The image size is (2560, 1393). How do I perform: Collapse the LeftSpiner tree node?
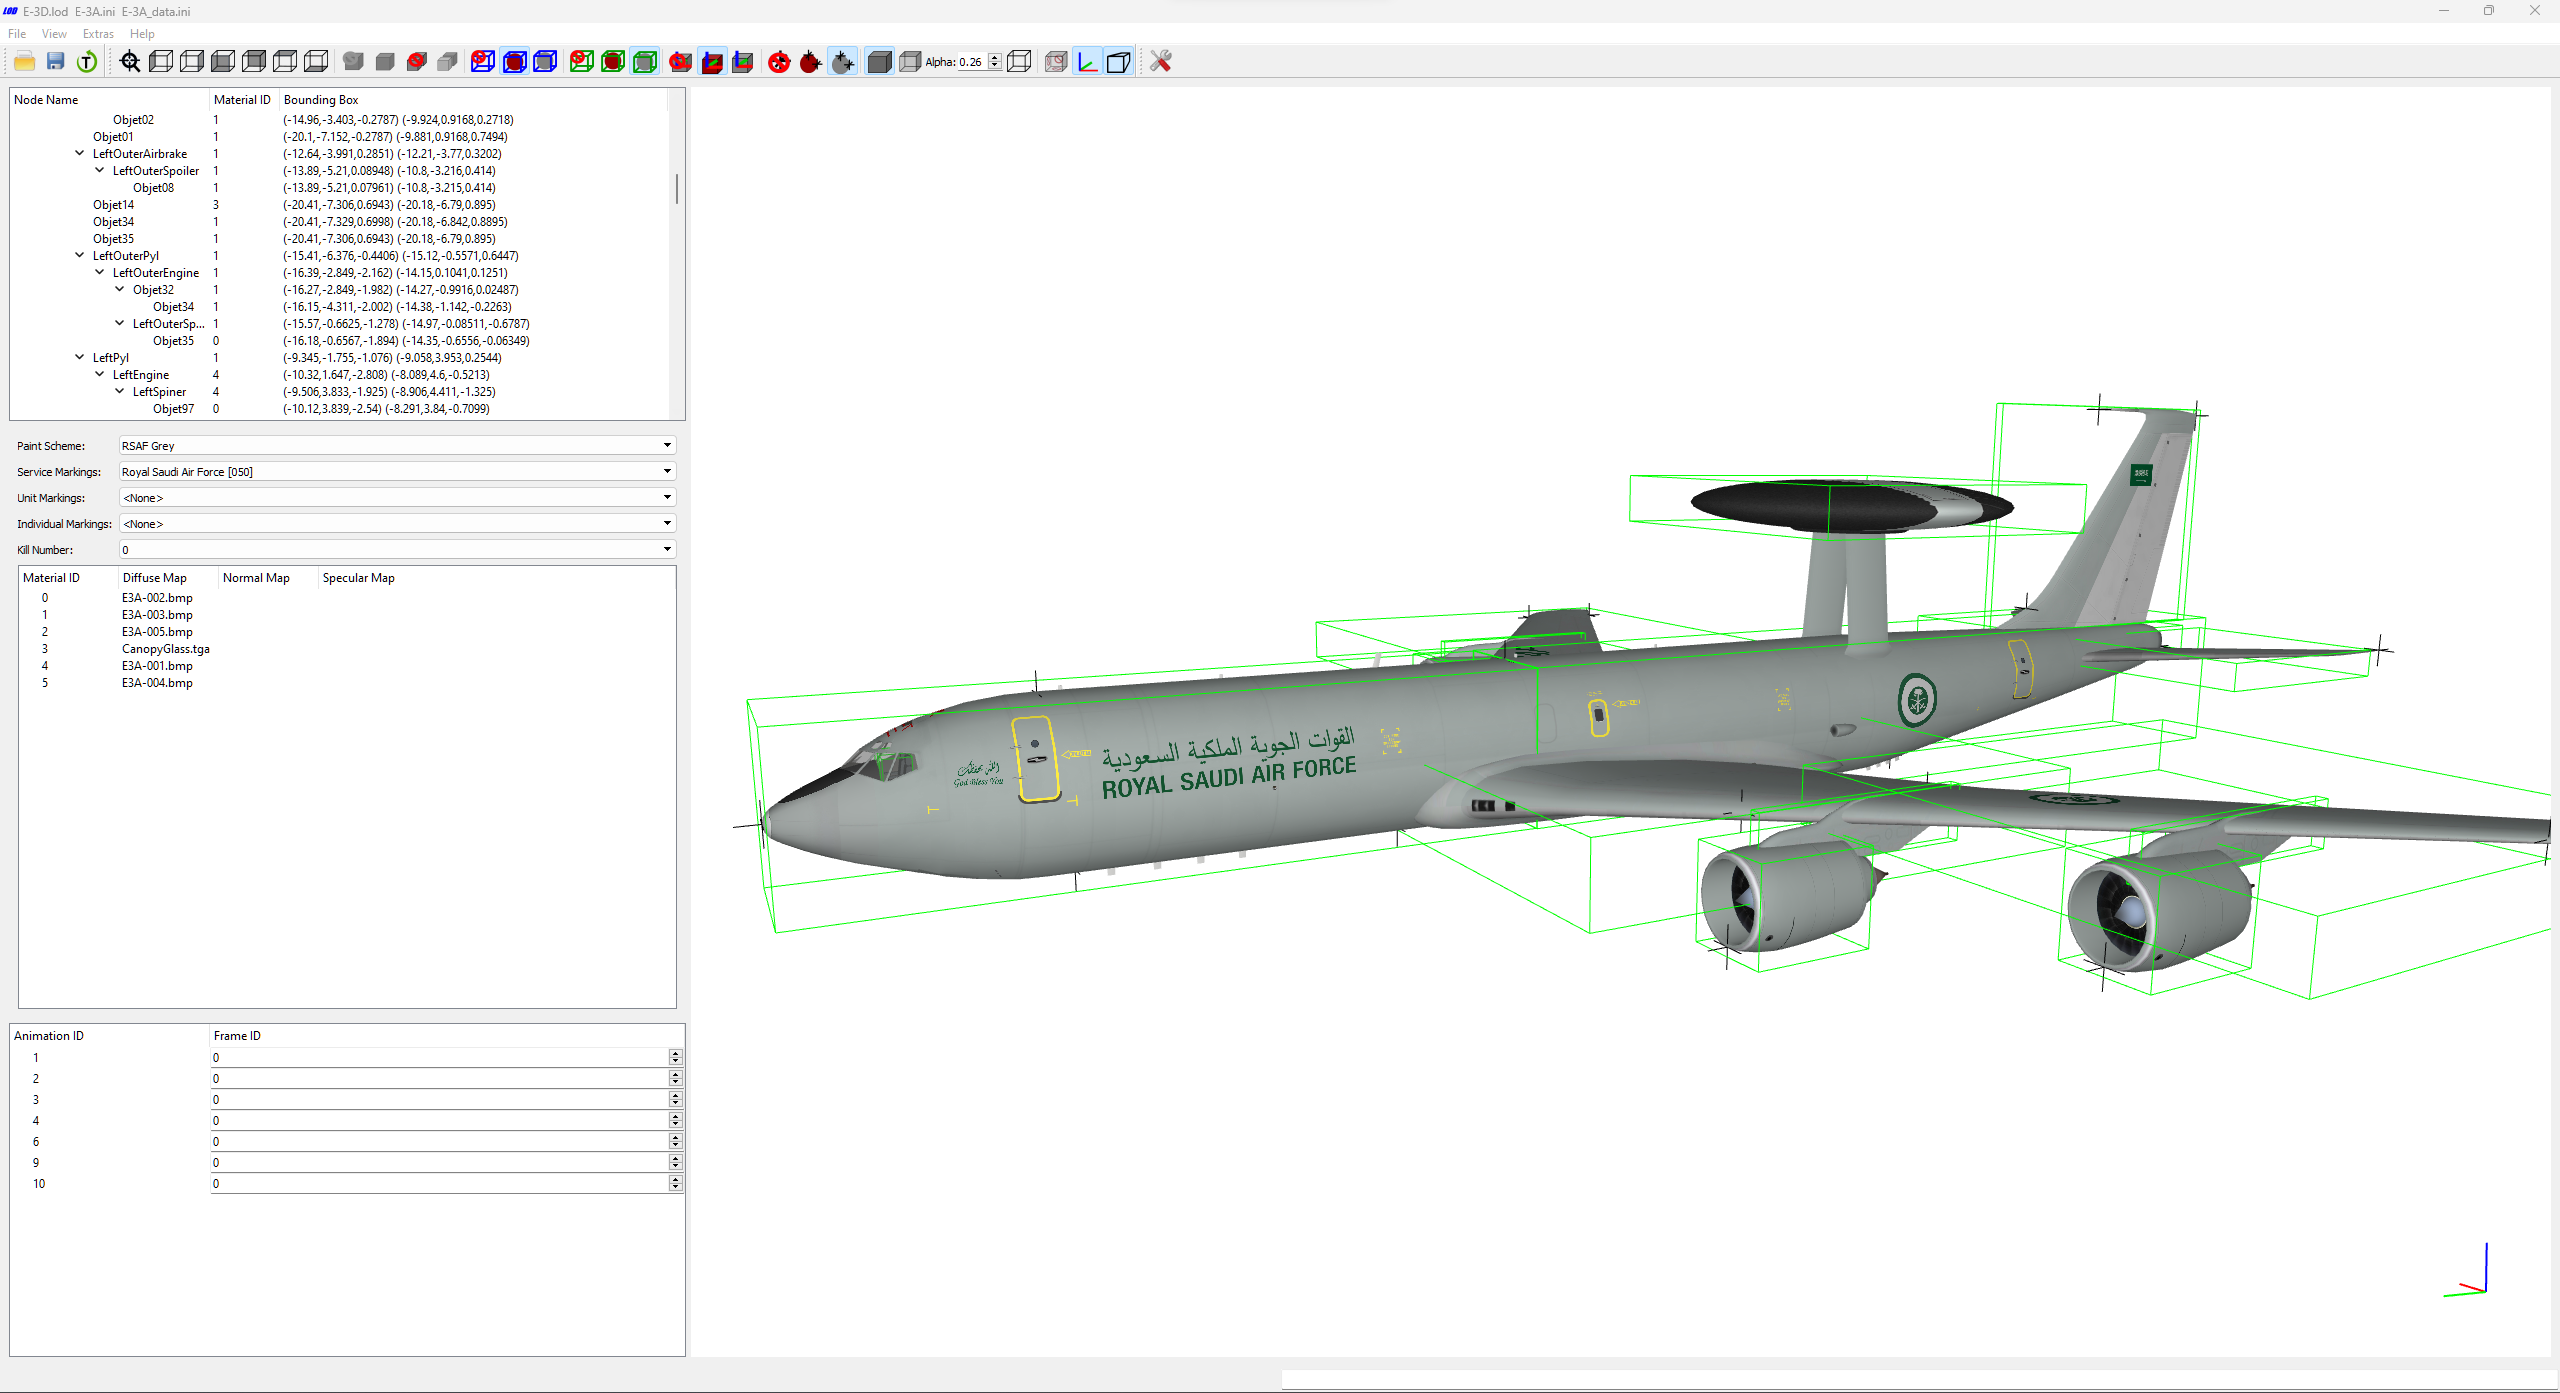point(120,391)
